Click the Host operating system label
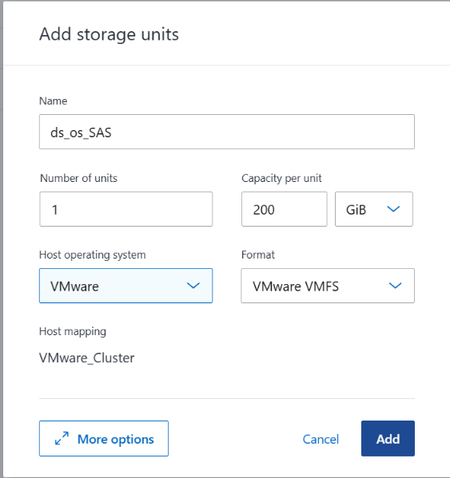 coord(92,255)
